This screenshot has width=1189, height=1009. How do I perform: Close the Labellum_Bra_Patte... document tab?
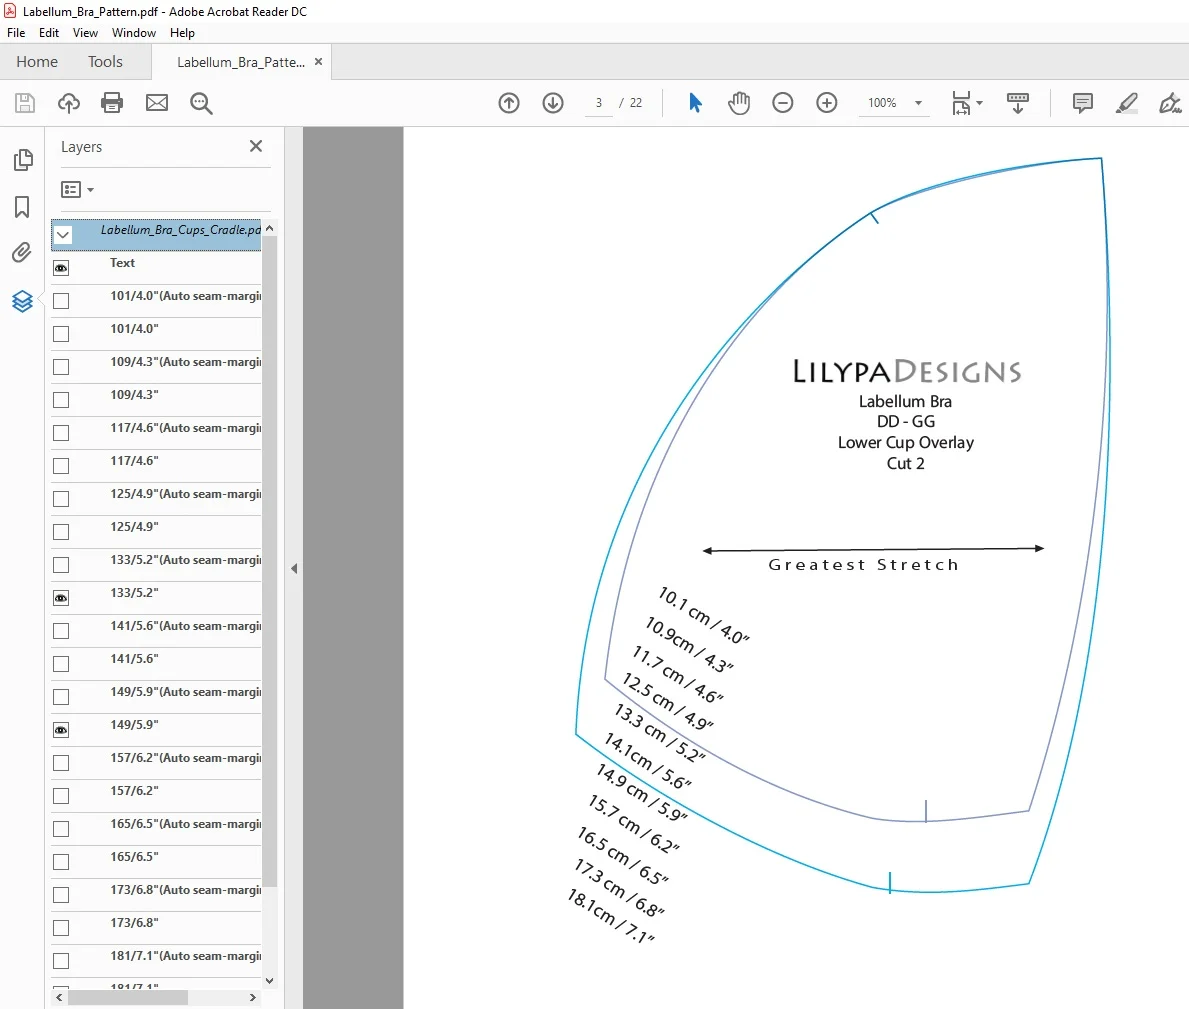[x=318, y=61]
